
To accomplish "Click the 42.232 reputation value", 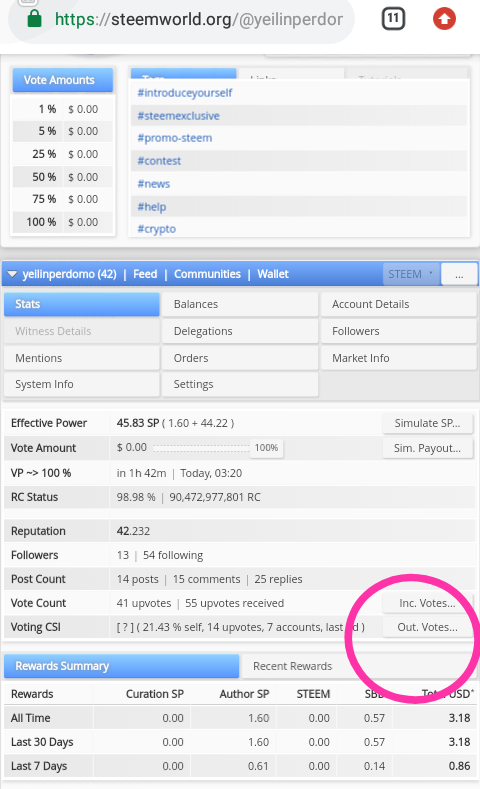I will [x=133, y=531].
